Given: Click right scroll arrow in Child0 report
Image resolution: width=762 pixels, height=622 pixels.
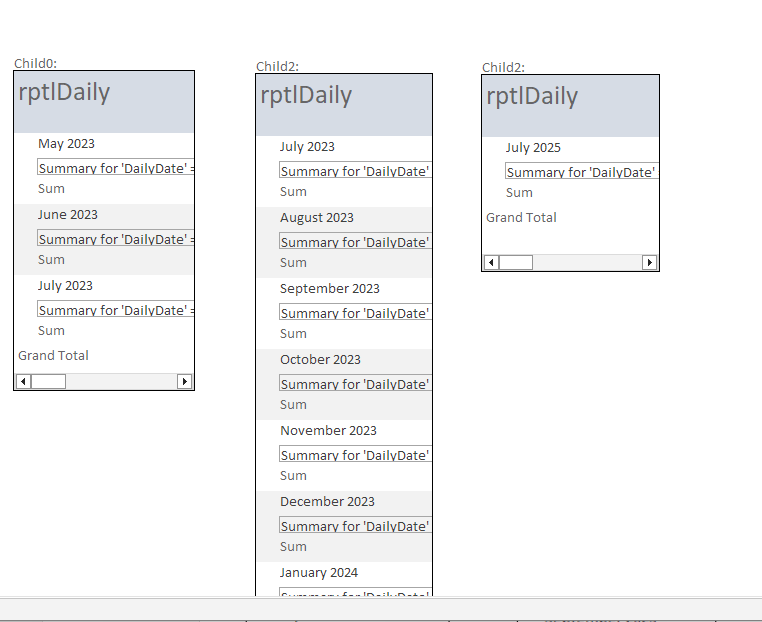Looking at the screenshot, I should click(184, 381).
